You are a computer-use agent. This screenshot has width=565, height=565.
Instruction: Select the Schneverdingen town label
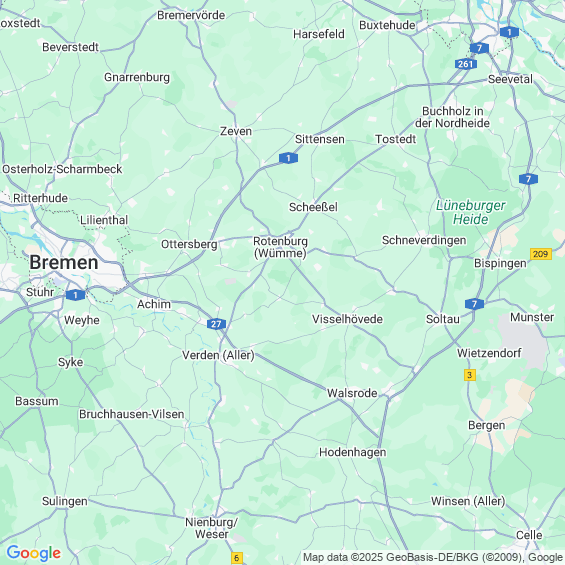tap(424, 240)
